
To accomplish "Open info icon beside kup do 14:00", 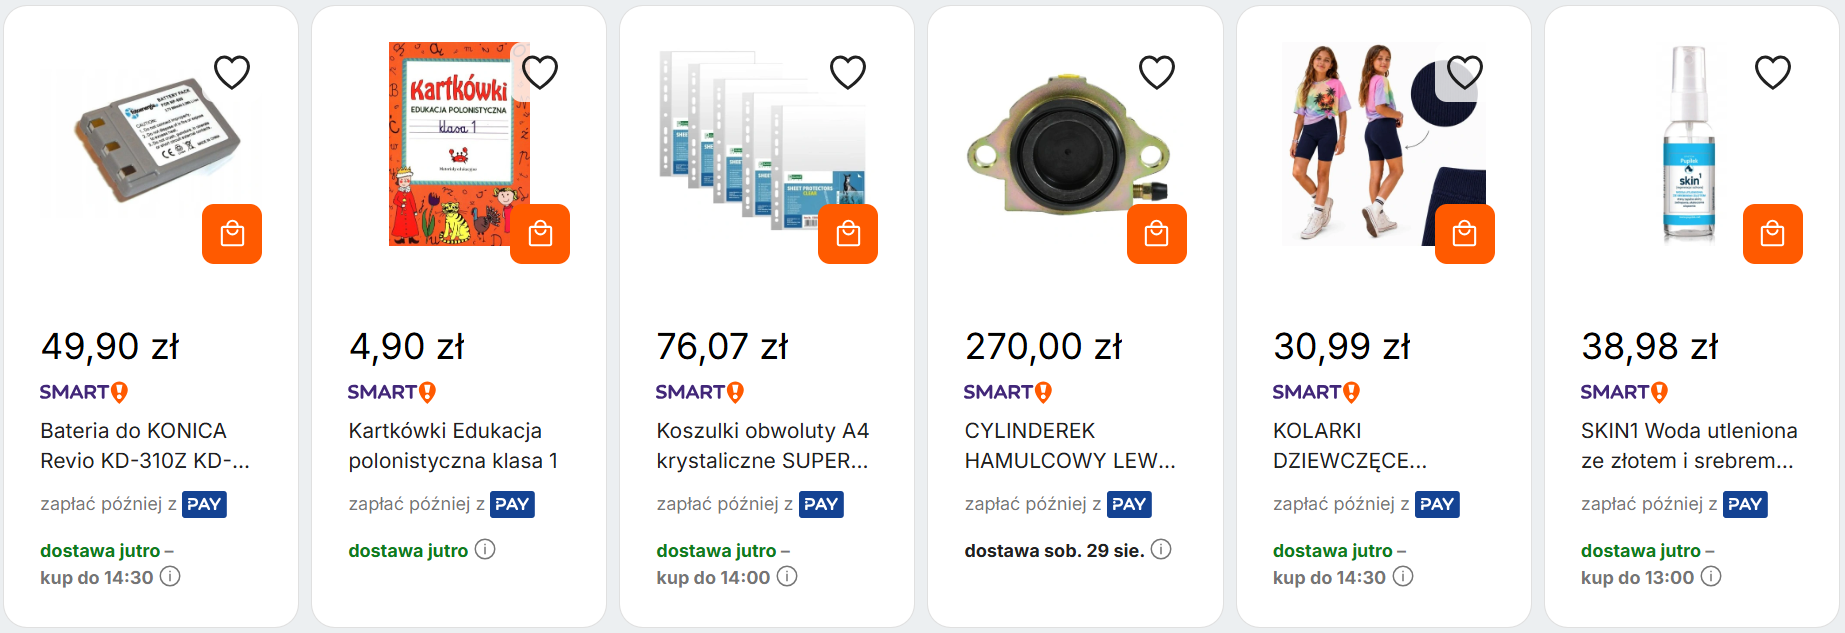I will tap(787, 576).
